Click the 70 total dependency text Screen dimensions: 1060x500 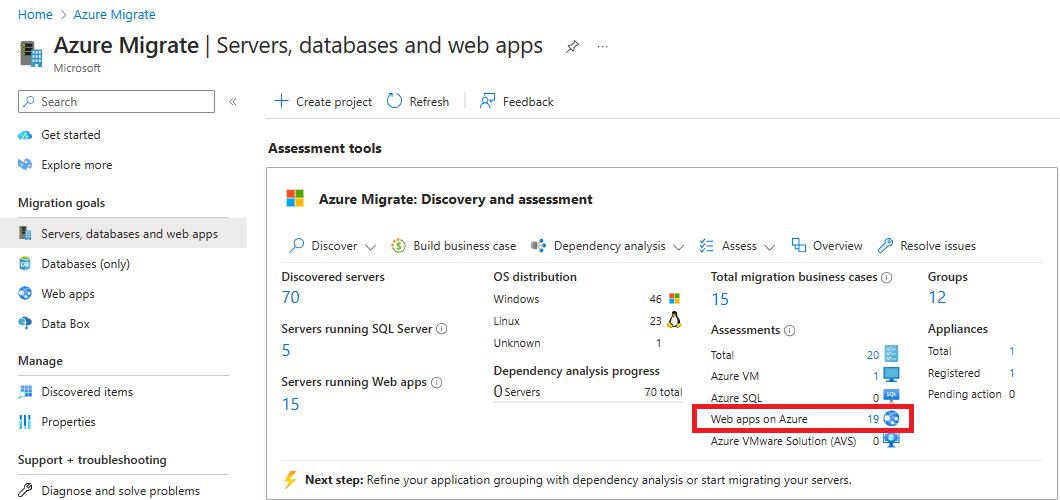663,392
